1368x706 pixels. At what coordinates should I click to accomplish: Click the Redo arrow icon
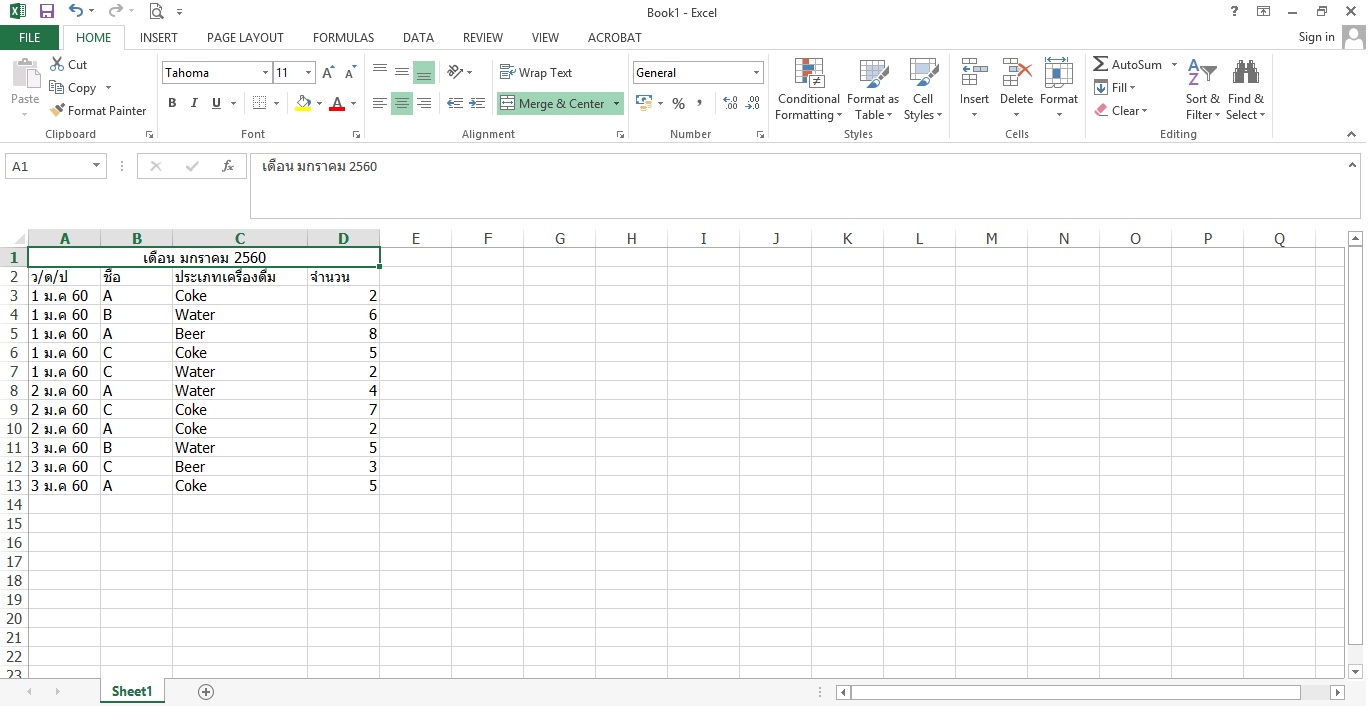tap(115, 12)
